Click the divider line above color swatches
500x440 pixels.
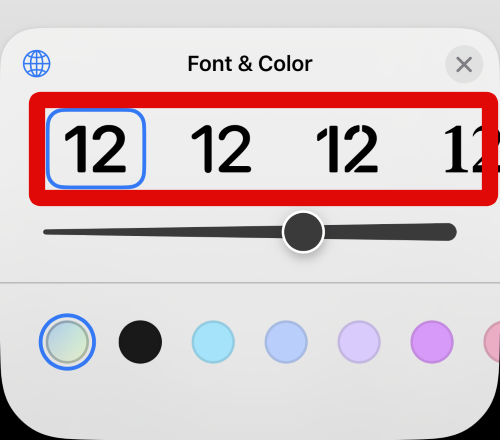pyautogui.click(x=250, y=283)
